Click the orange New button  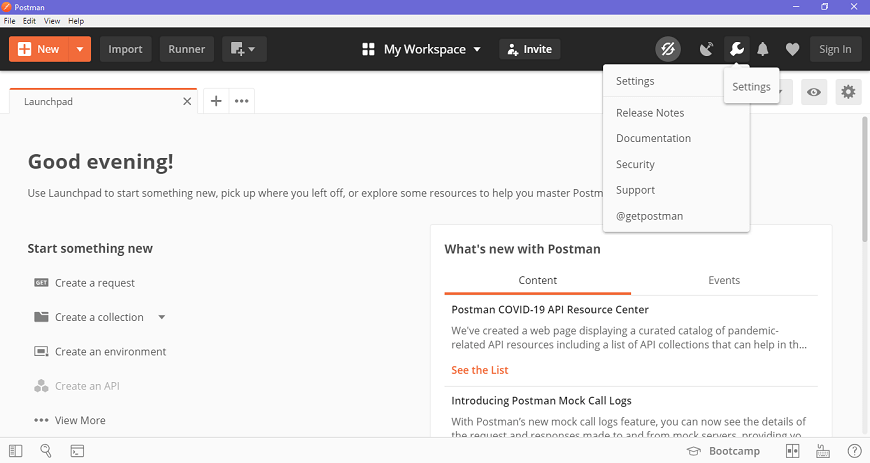pyautogui.click(x=39, y=49)
